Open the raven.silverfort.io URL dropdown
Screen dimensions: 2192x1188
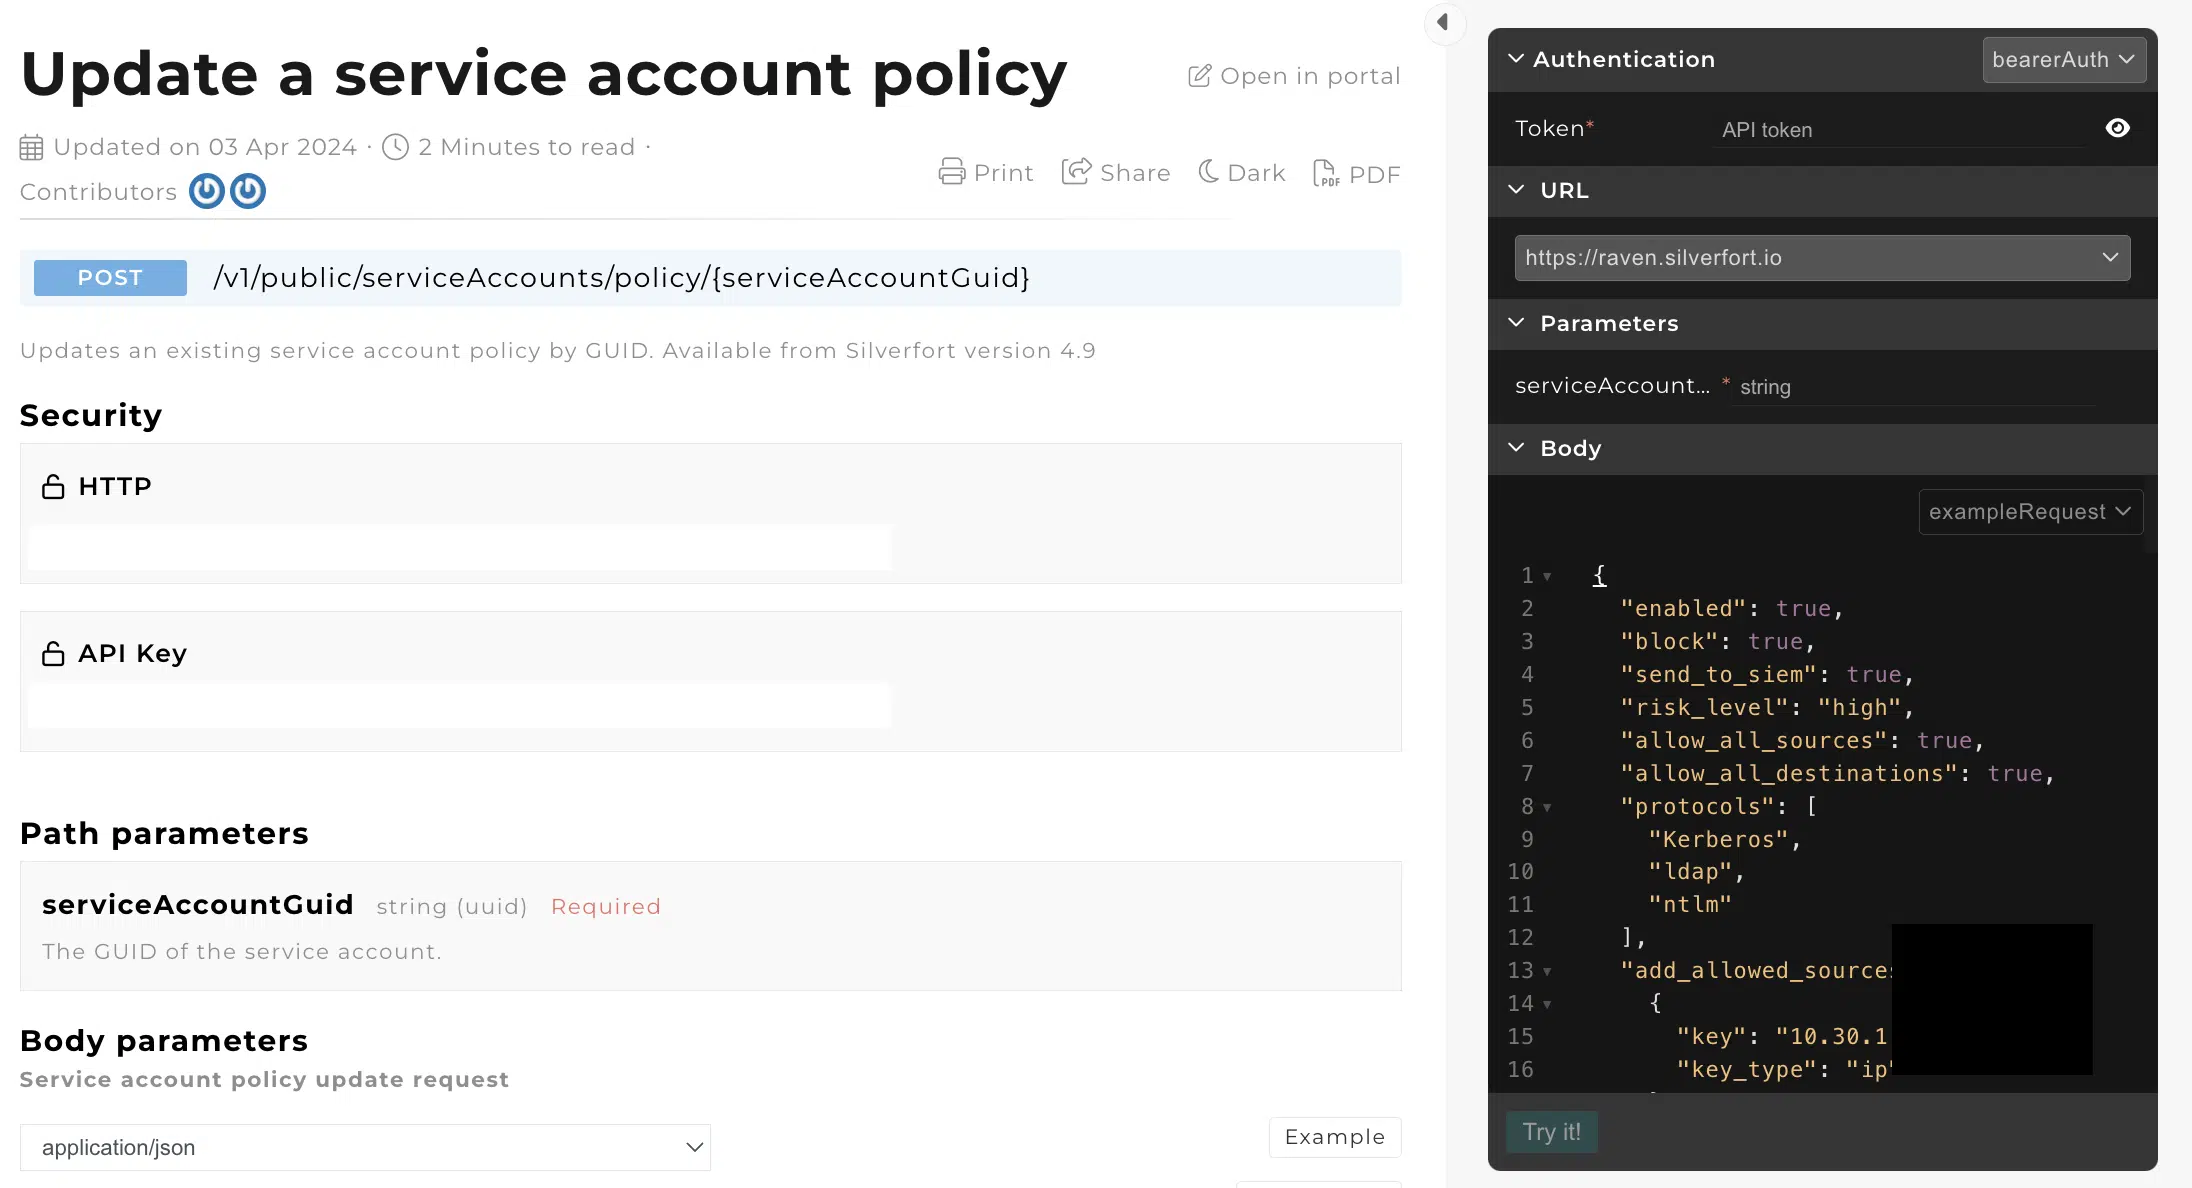[x=1822, y=258]
